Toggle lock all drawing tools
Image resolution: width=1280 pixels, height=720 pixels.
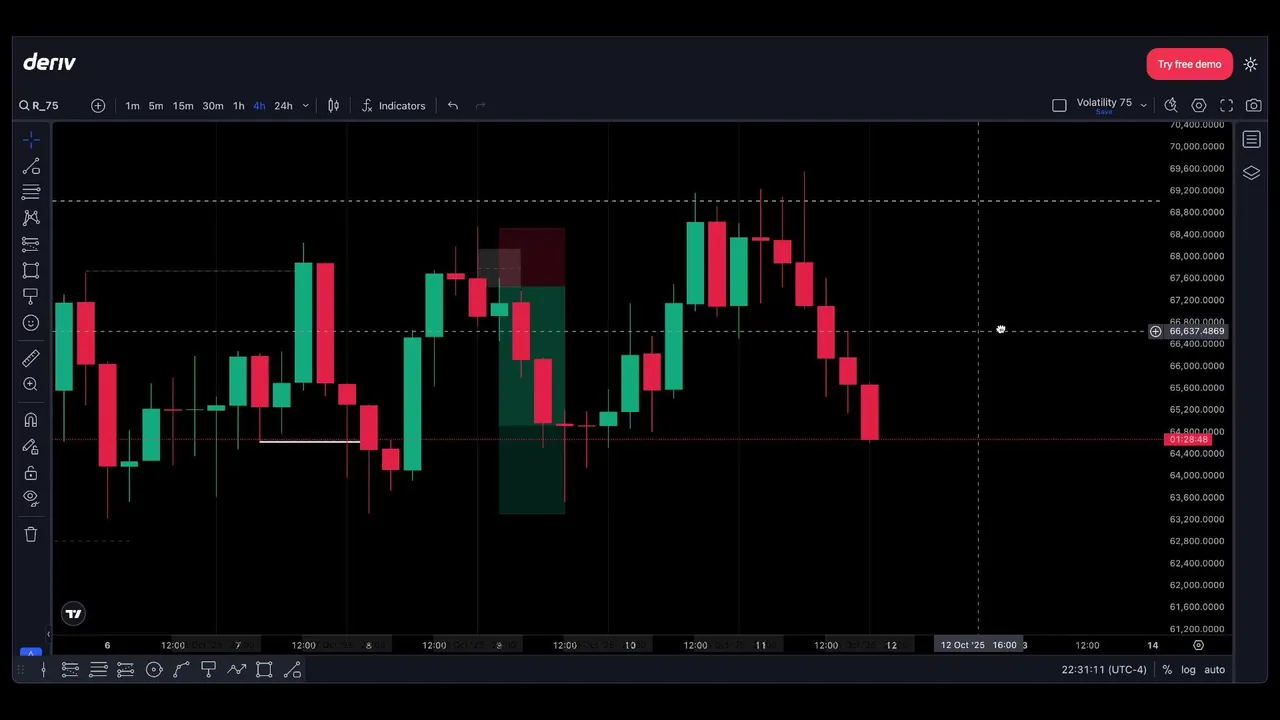coord(31,472)
